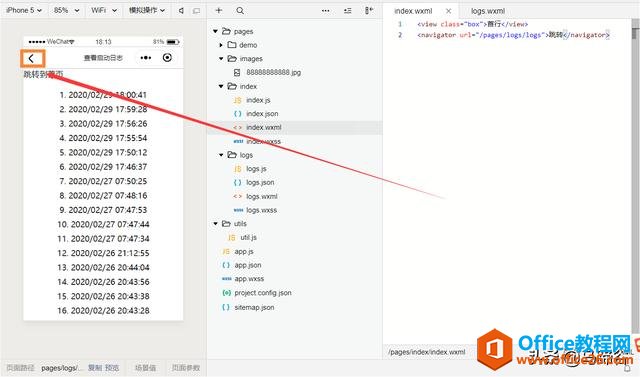
Task: Click the detach simulator window icon
Action: point(196,11)
